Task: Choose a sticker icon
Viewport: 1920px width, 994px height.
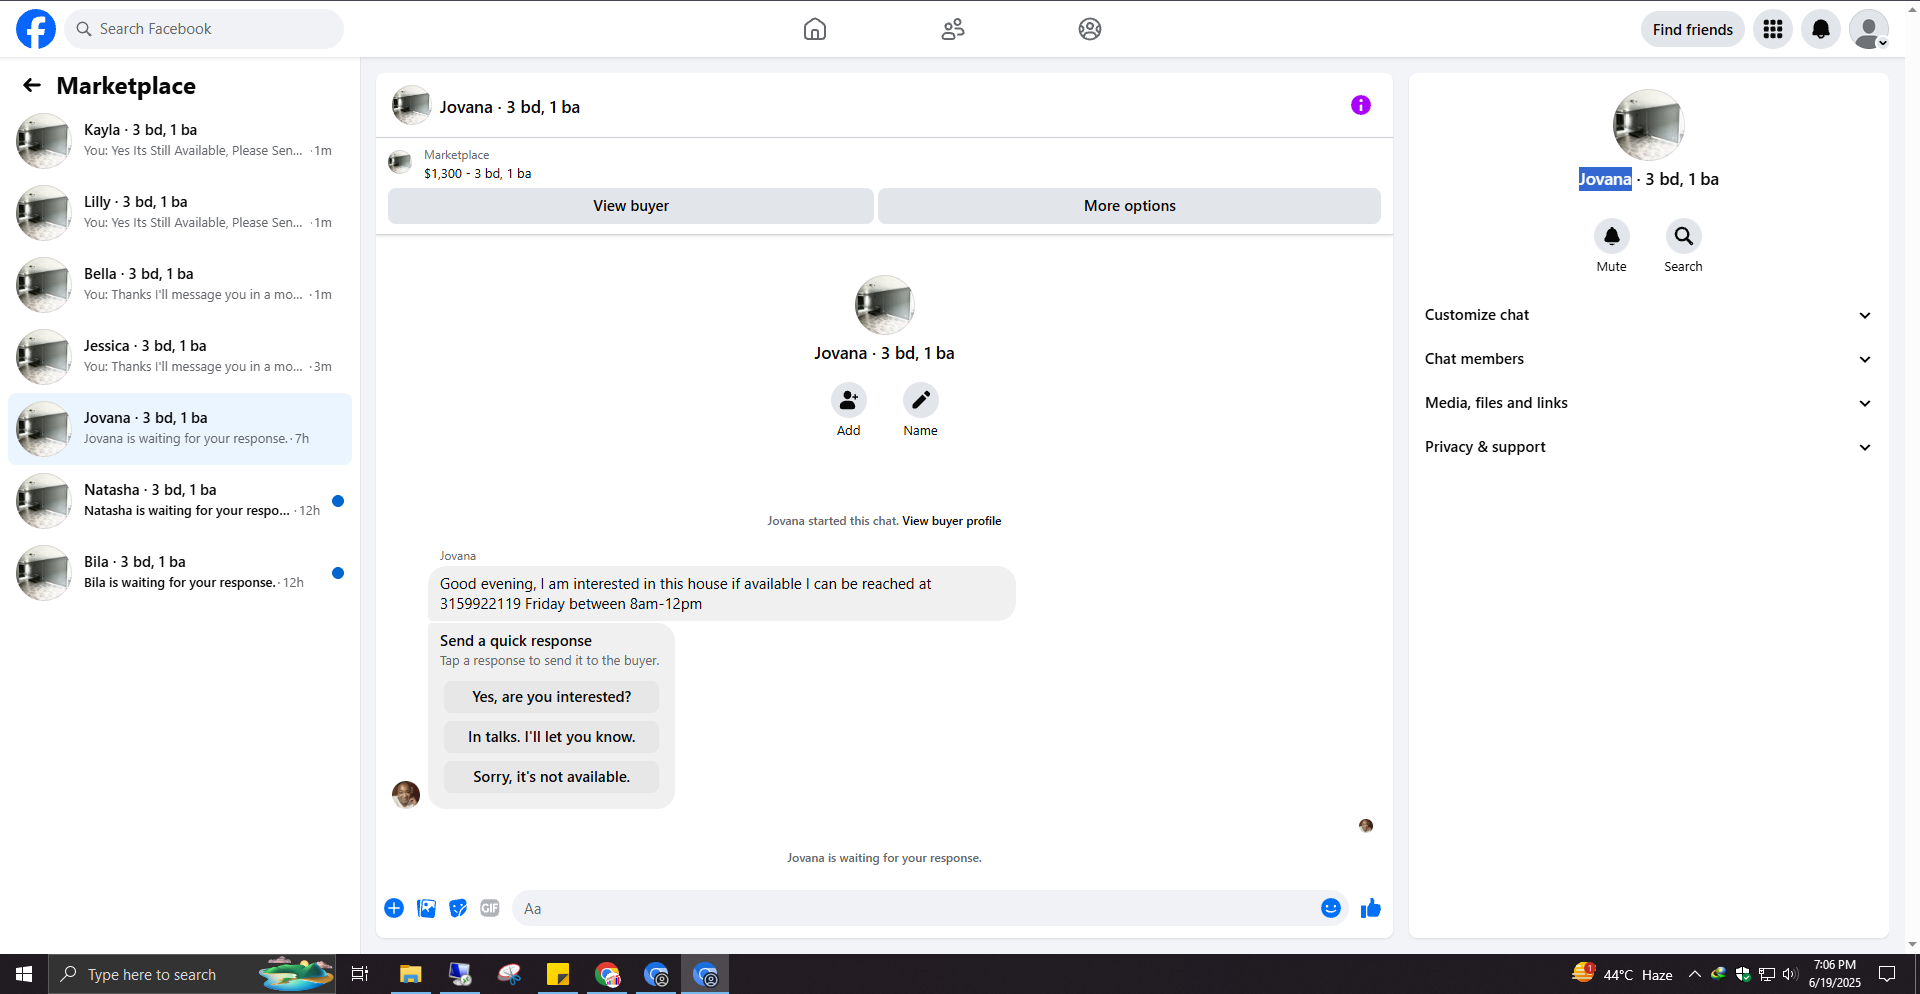Action: [458, 908]
